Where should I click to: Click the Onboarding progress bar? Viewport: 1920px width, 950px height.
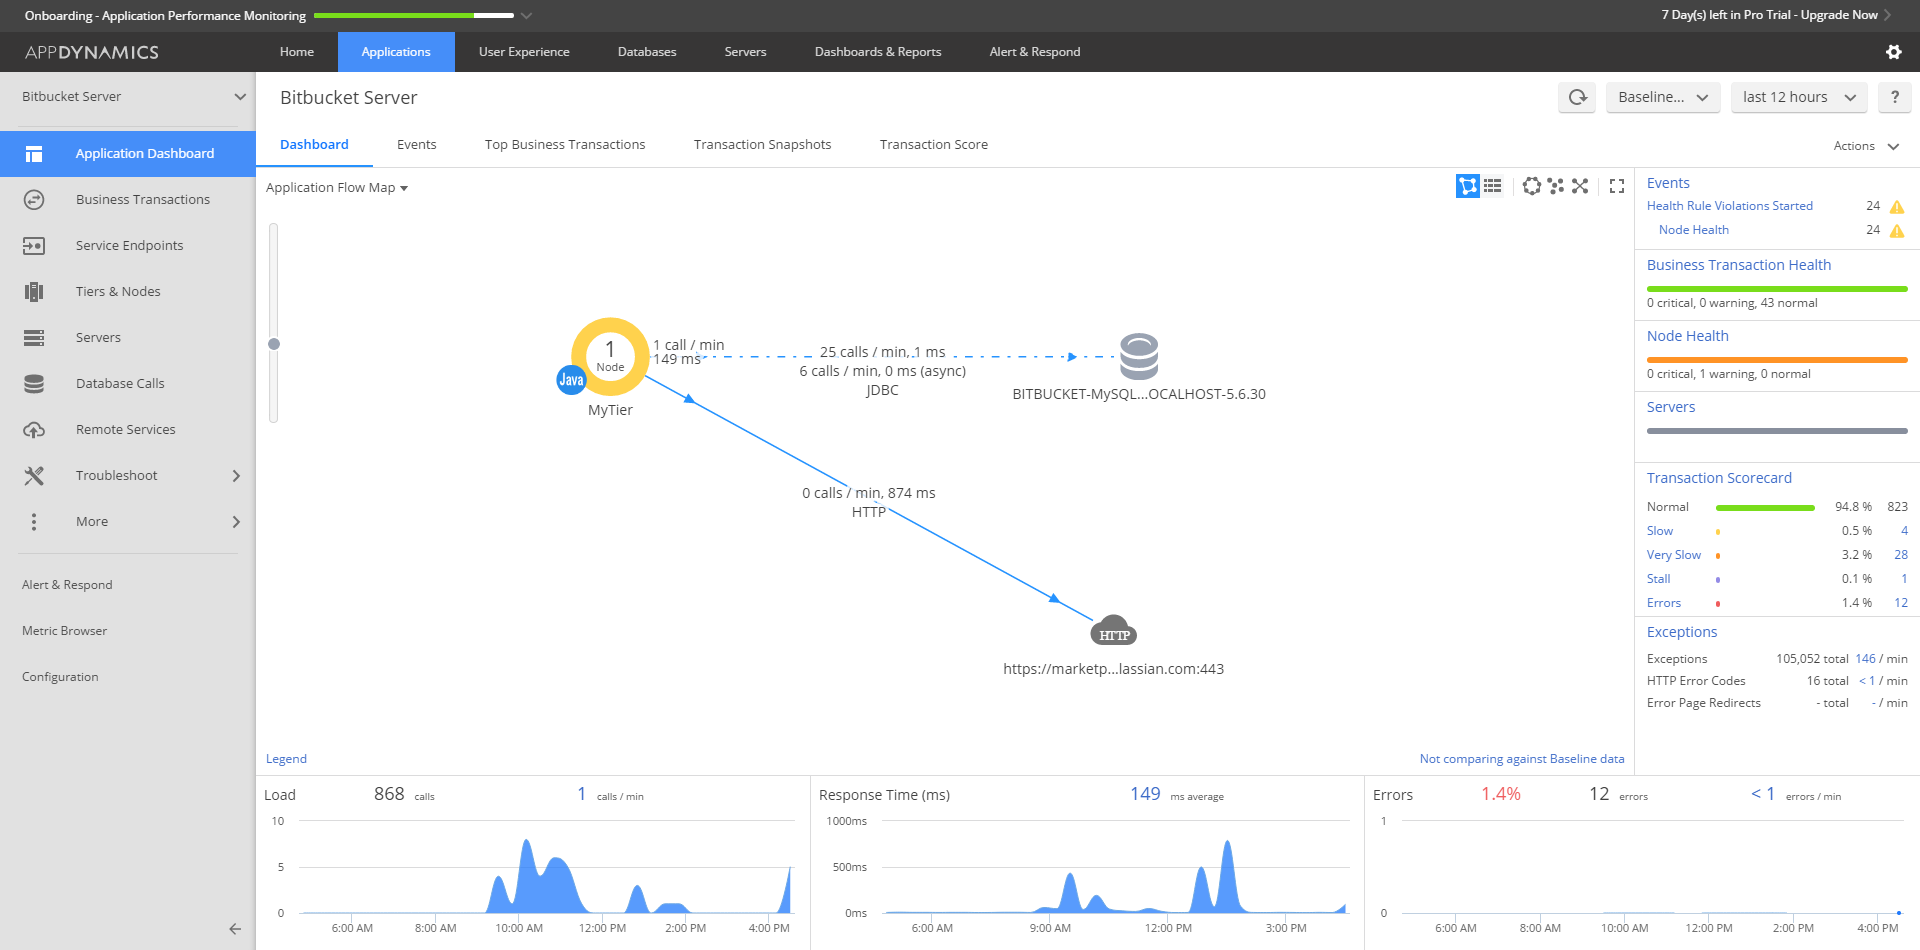point(414,16)
